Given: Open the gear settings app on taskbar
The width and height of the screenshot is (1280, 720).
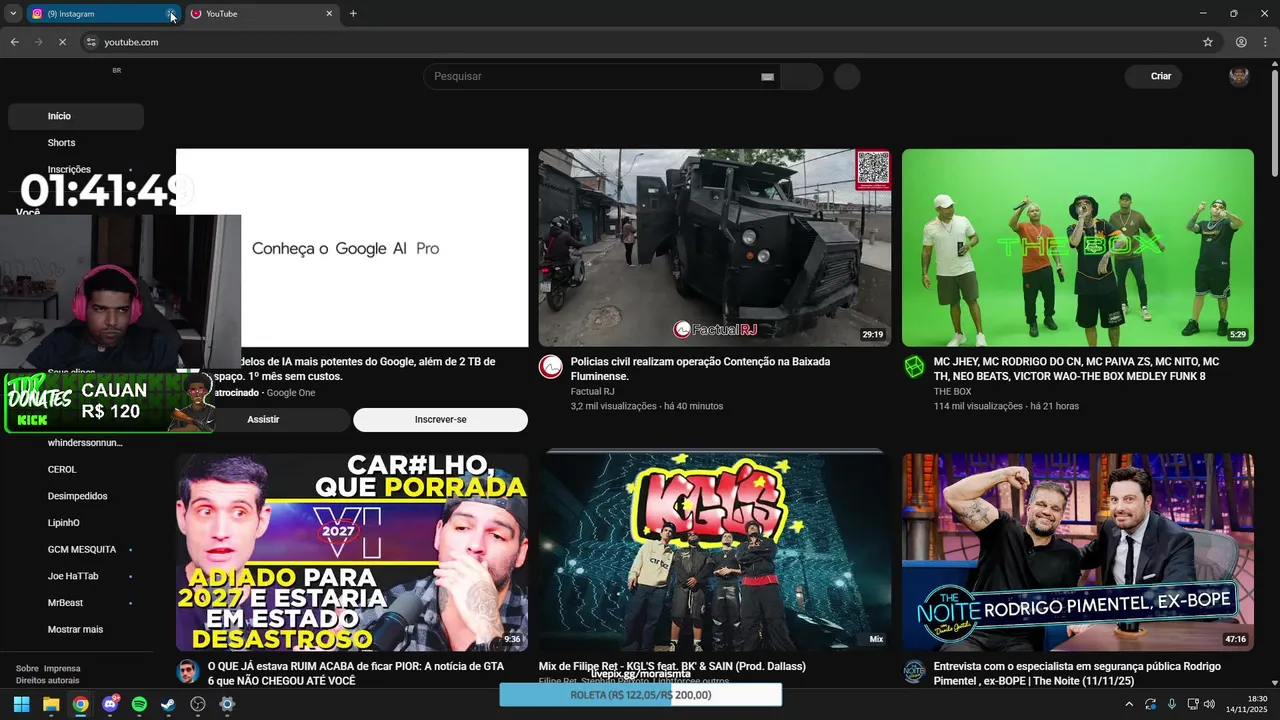Looking at the screenshot, I should pos(227,704).
